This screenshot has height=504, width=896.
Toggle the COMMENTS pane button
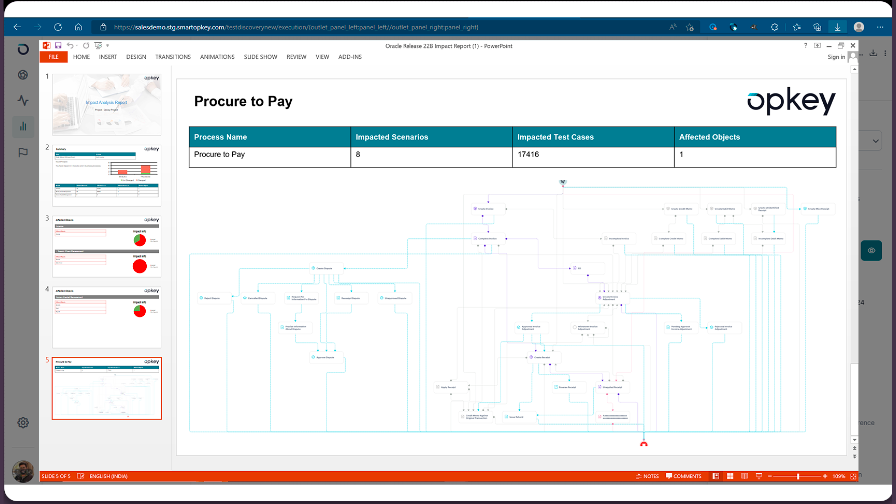683,476
